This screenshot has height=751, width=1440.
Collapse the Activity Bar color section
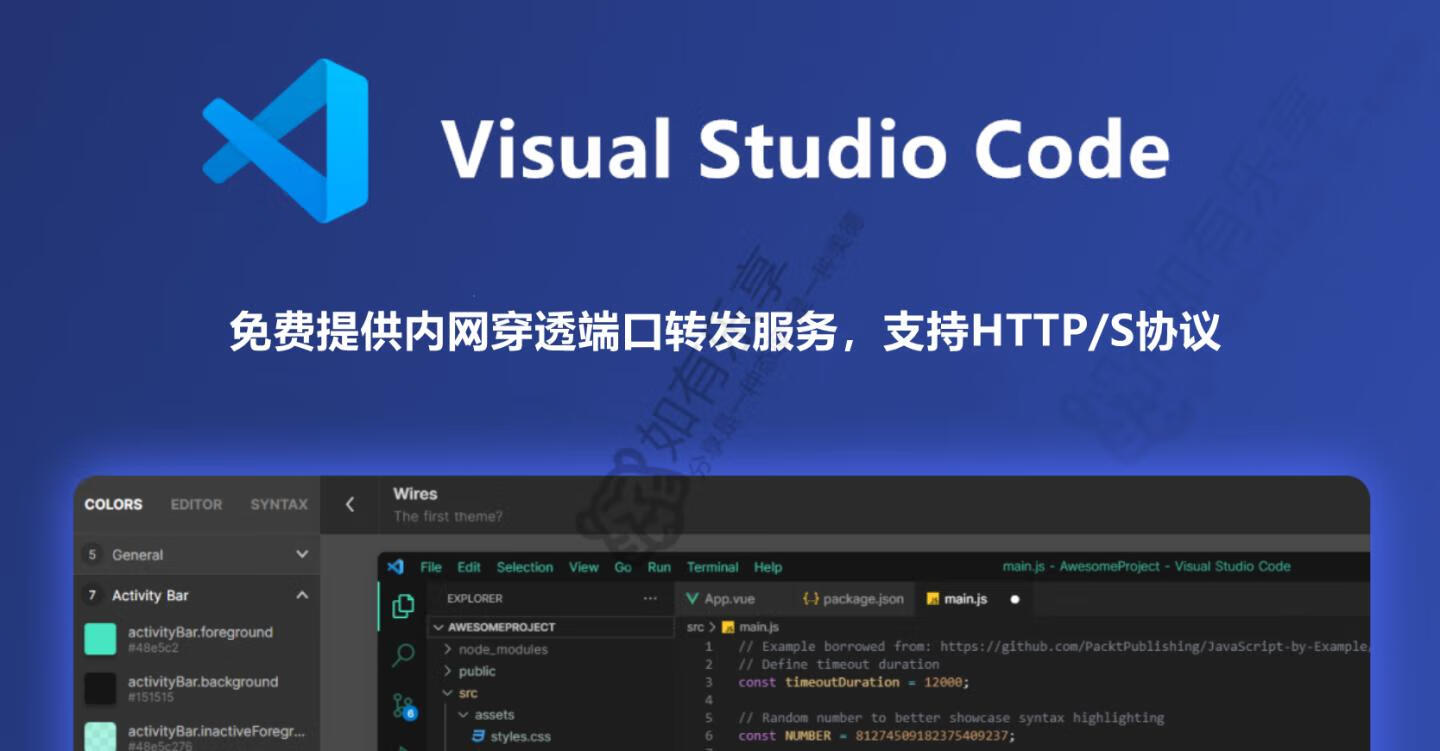tap(197, 595)
